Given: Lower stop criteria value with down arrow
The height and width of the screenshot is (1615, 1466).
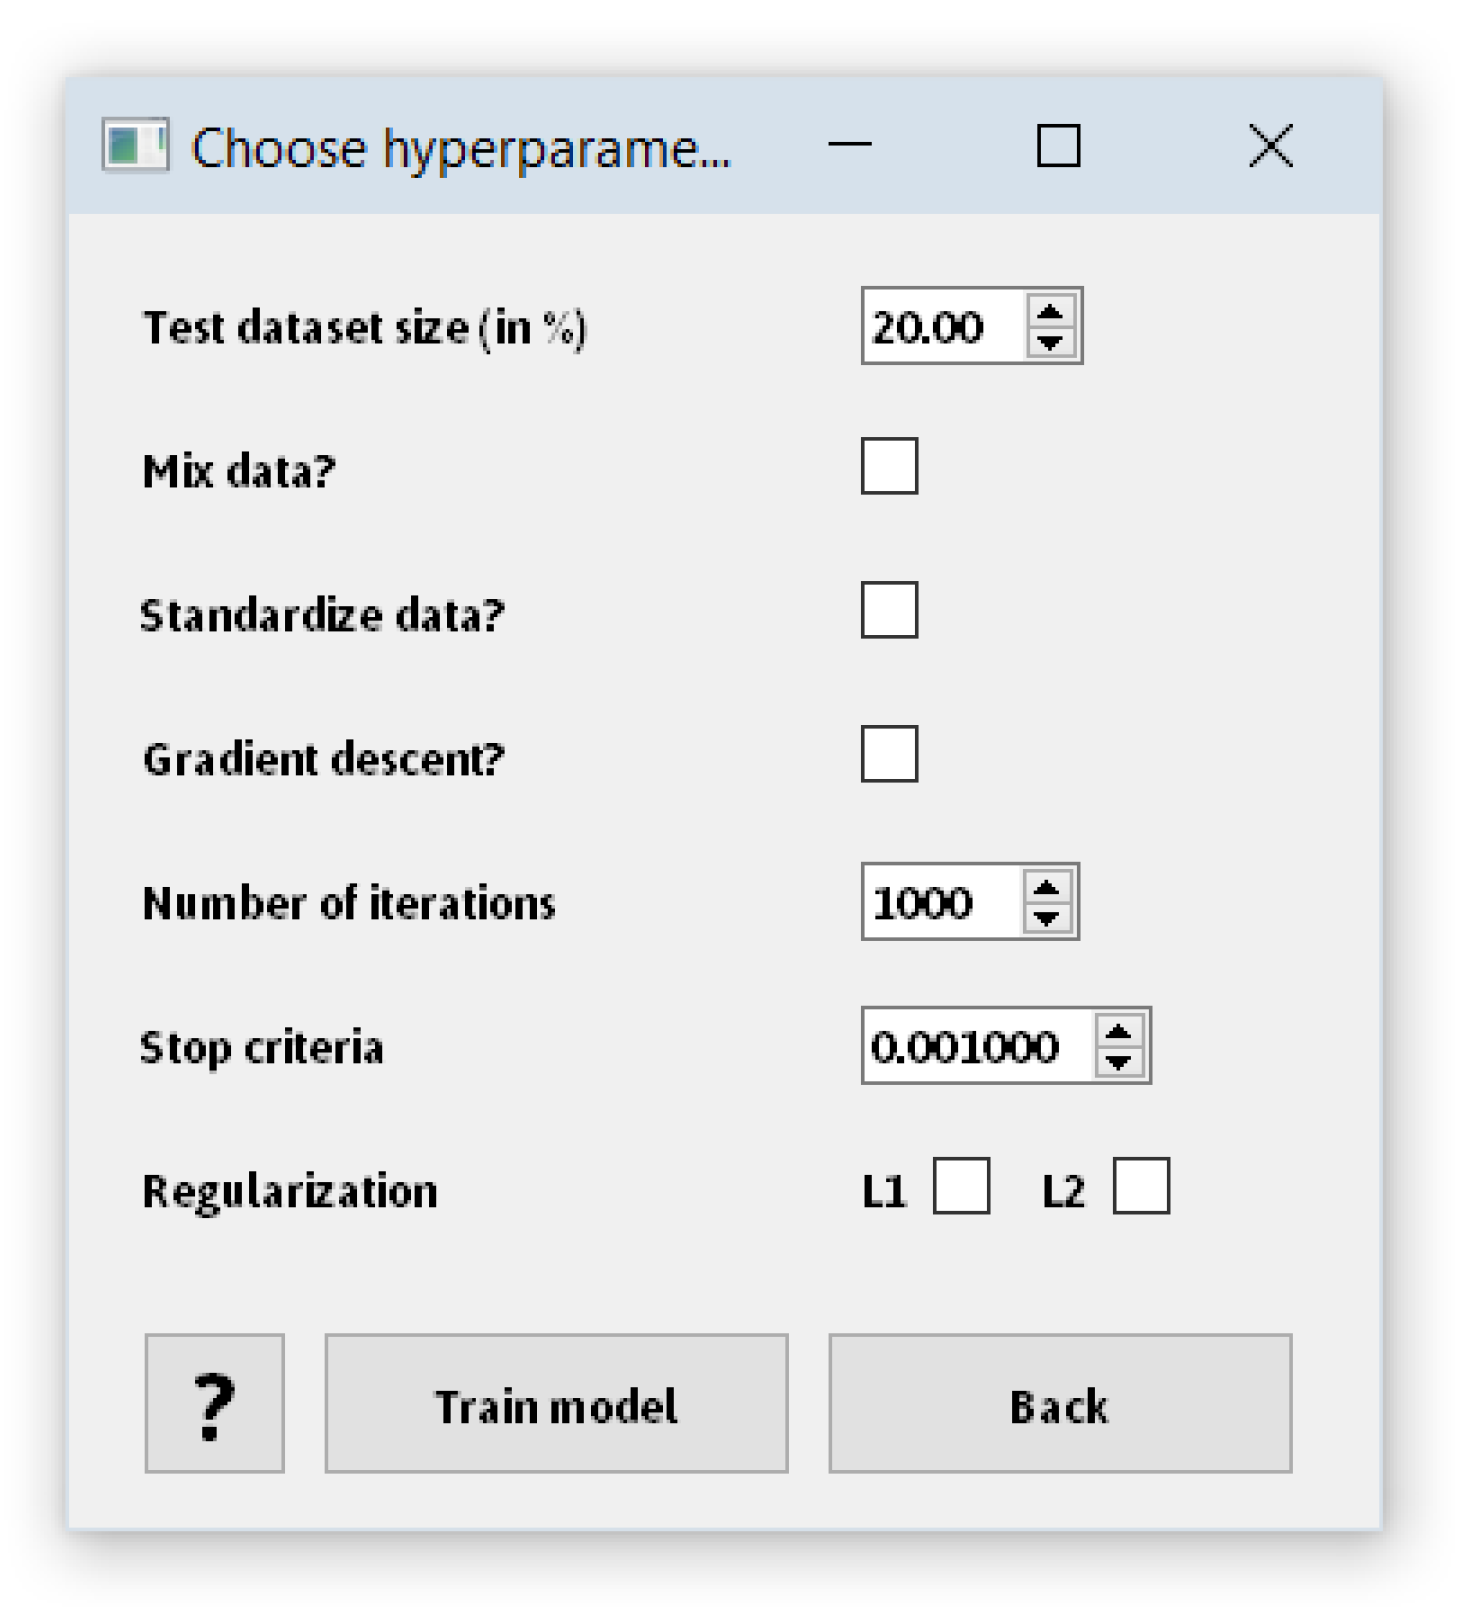Looking at the screenshot, I should pos(1118,1061).
